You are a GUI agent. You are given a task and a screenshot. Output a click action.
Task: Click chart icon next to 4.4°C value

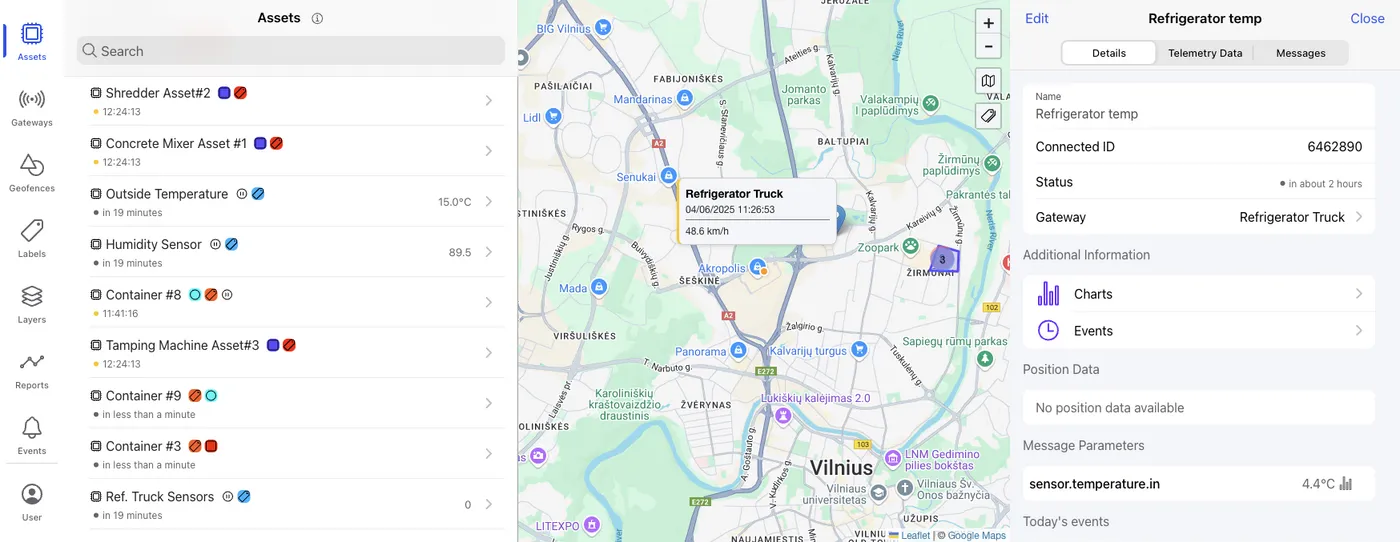tap(1346, 484)
